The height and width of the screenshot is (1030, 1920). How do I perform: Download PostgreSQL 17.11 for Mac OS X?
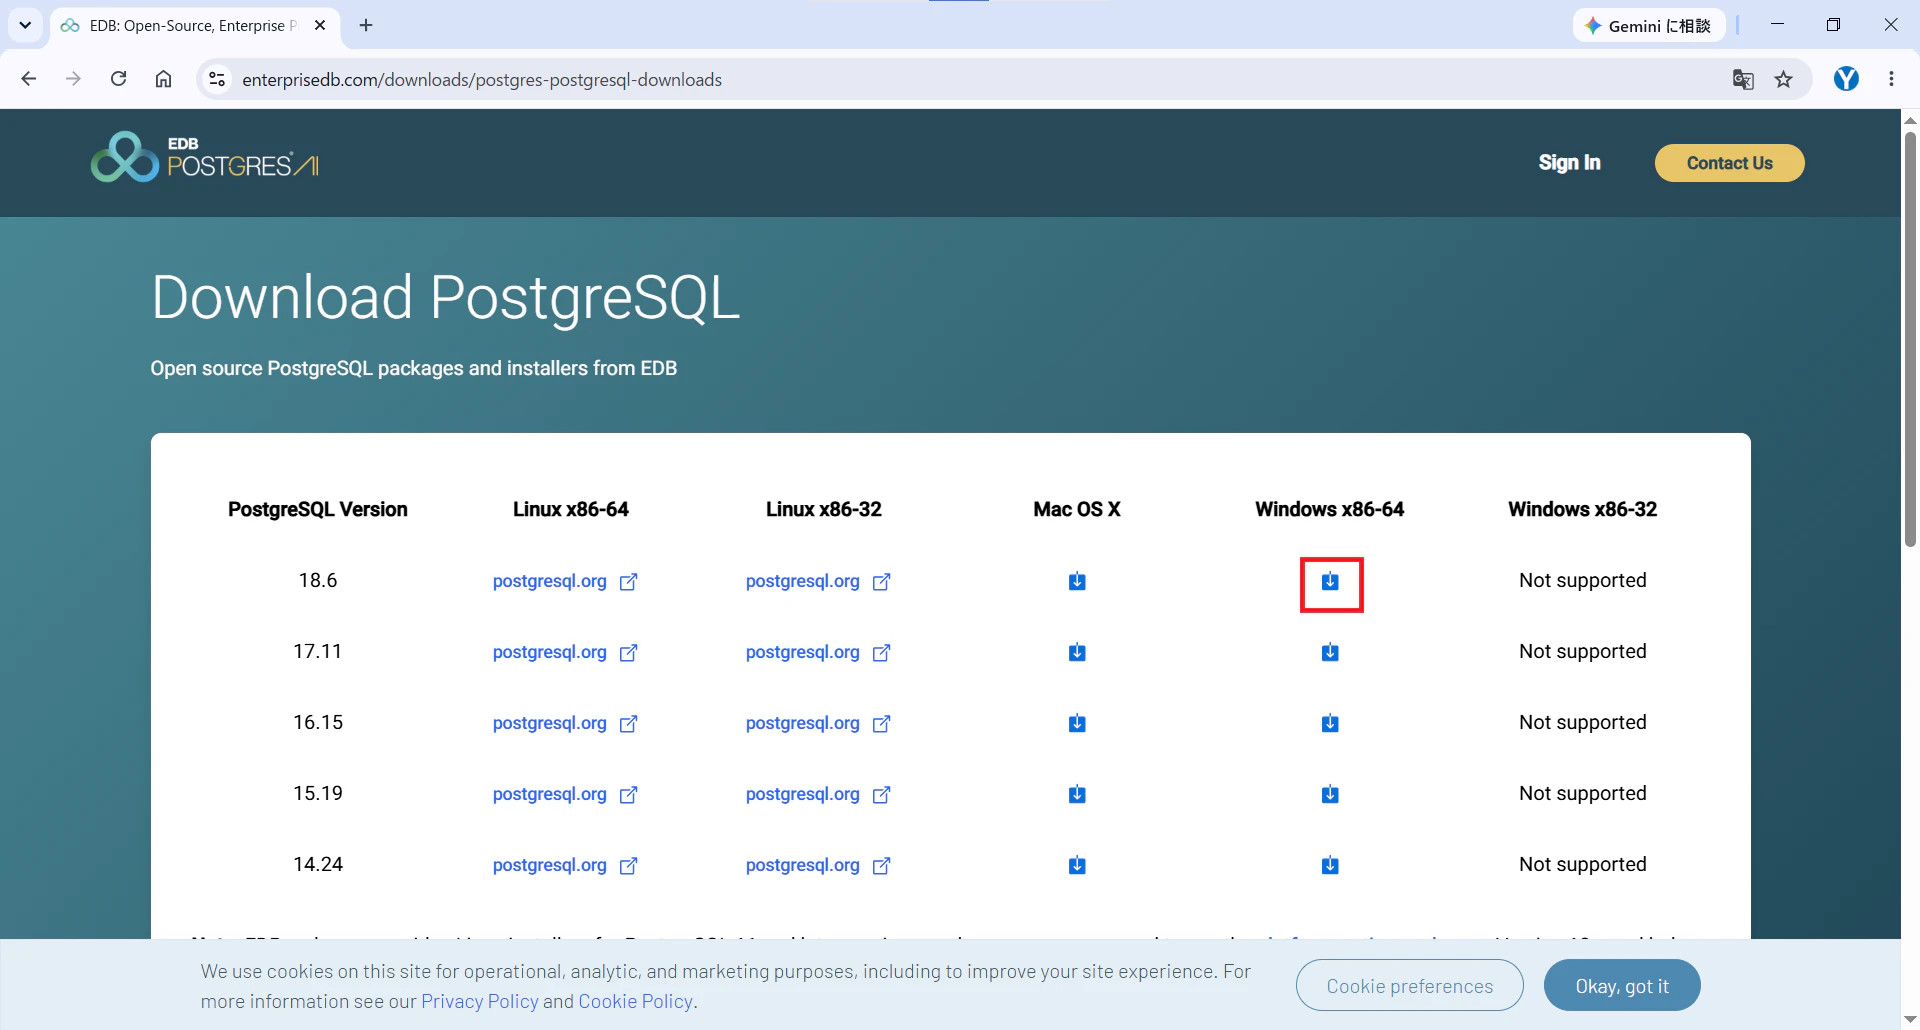1077,652
